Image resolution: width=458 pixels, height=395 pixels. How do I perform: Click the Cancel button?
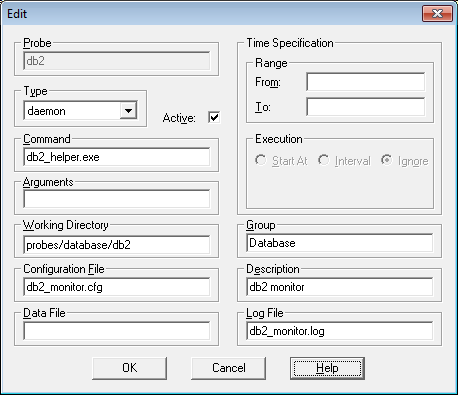click(228, 368)
